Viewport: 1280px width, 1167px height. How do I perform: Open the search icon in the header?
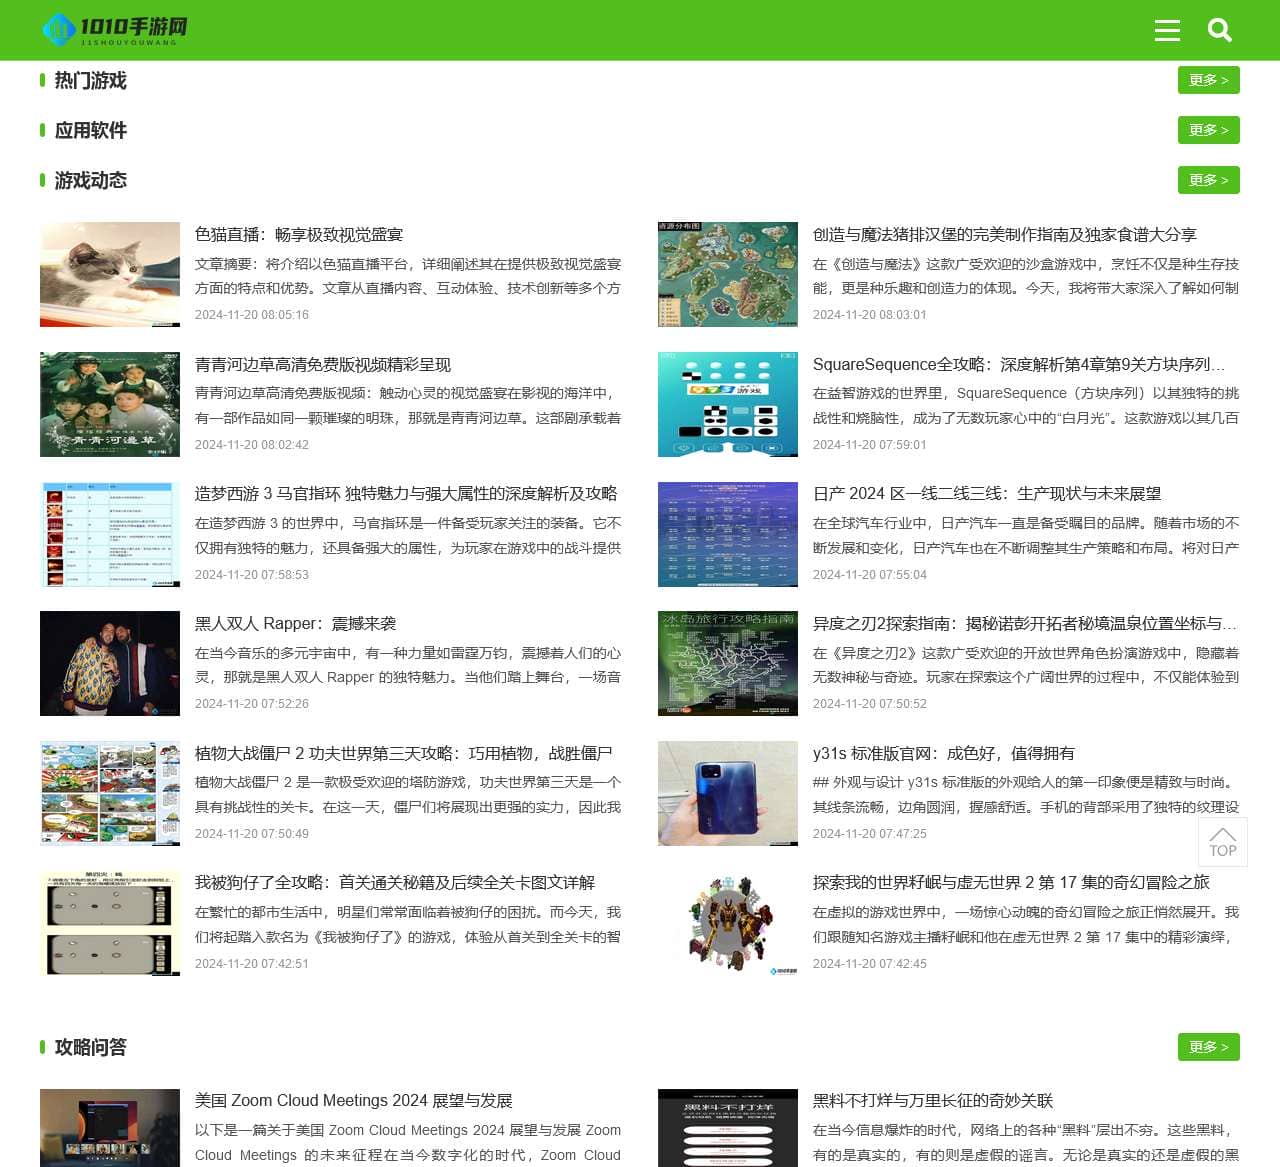1220,30
